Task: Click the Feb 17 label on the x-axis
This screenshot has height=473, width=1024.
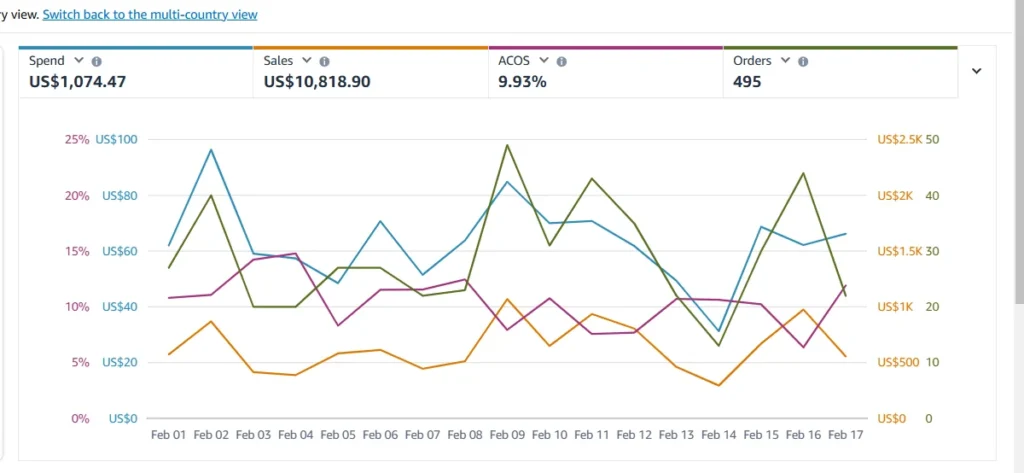Action: [x=845, y=435]
